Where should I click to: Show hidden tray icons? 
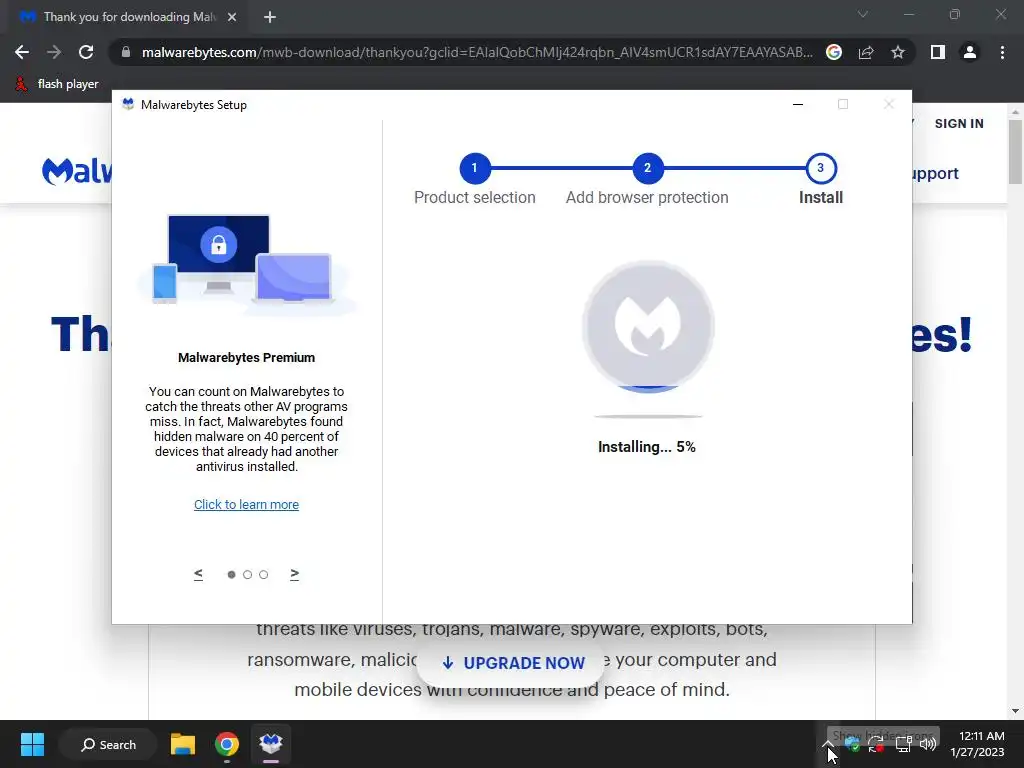(827, 743)
